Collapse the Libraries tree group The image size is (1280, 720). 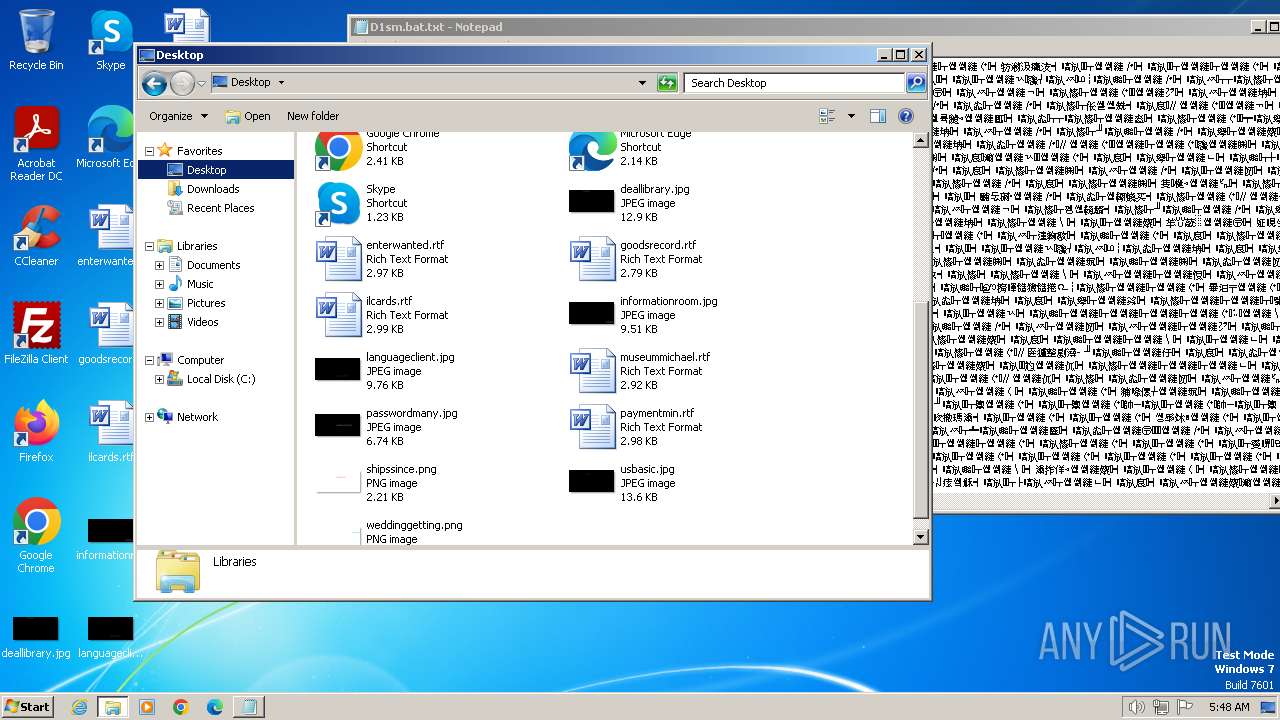(x=149, y=246)
